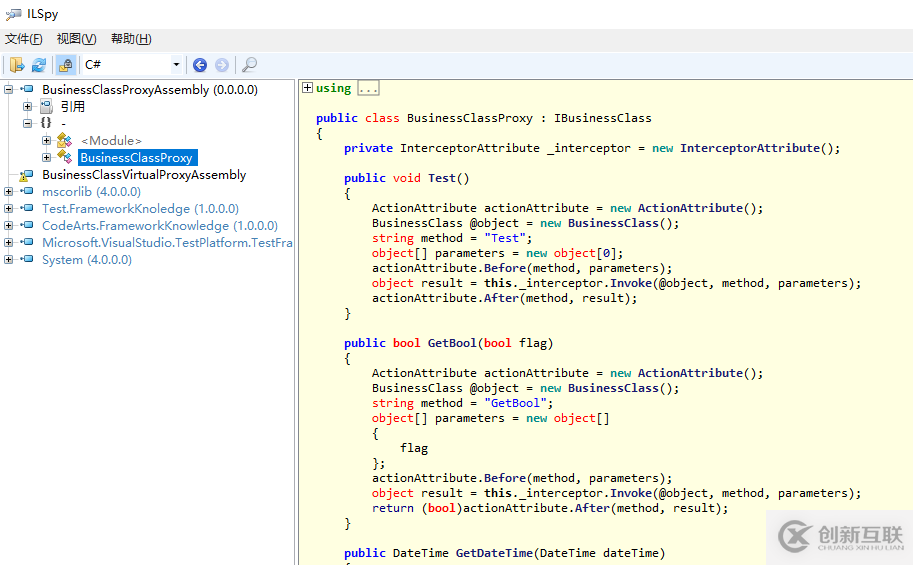The image size is (913, 565).
Task: Open the 视图(V) menu
Action: pos(76,39)
